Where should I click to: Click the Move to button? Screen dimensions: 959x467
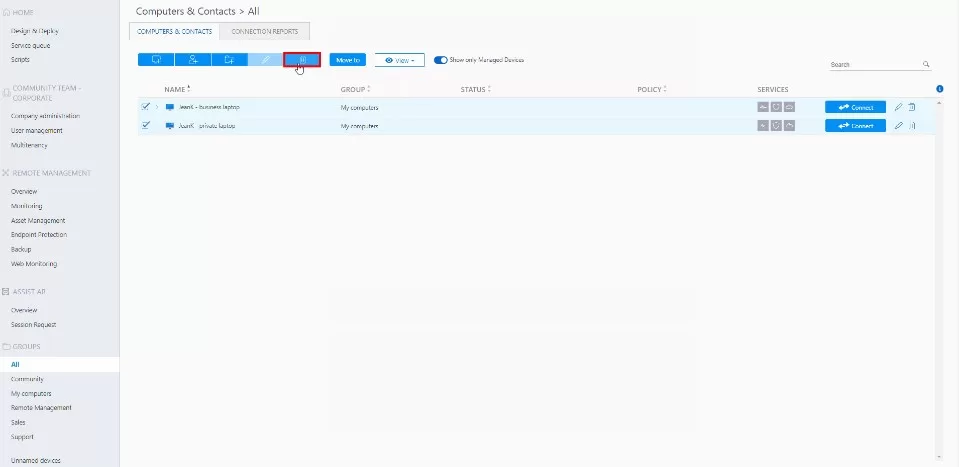pos(348,60)
